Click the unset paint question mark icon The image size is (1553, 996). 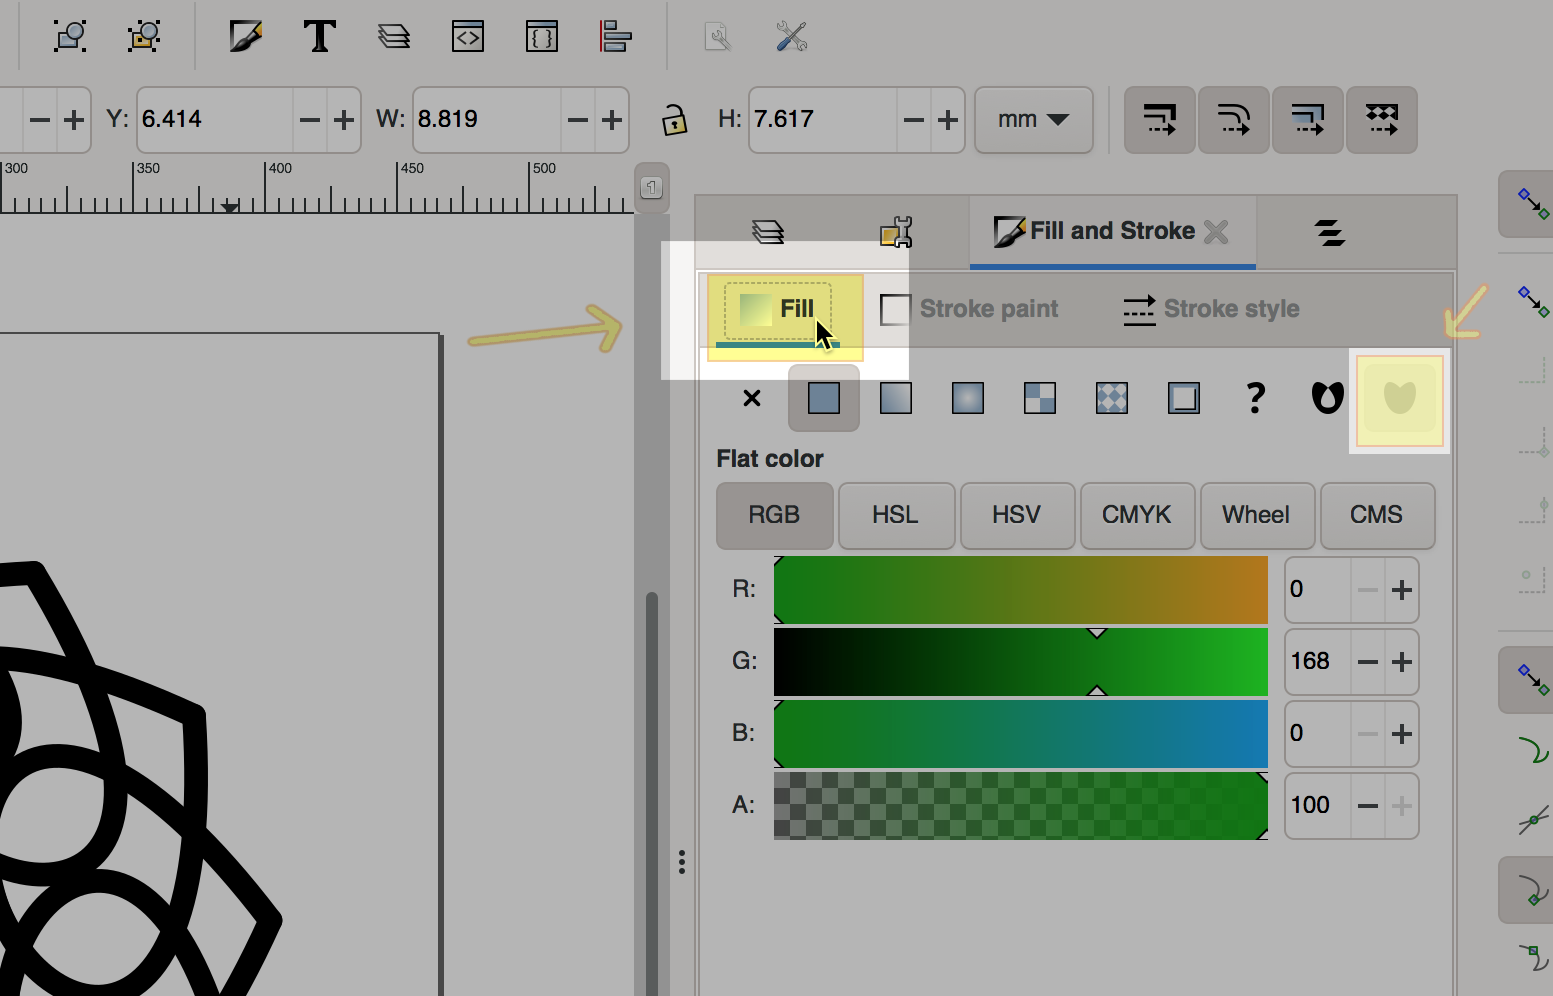(1255, 399)
